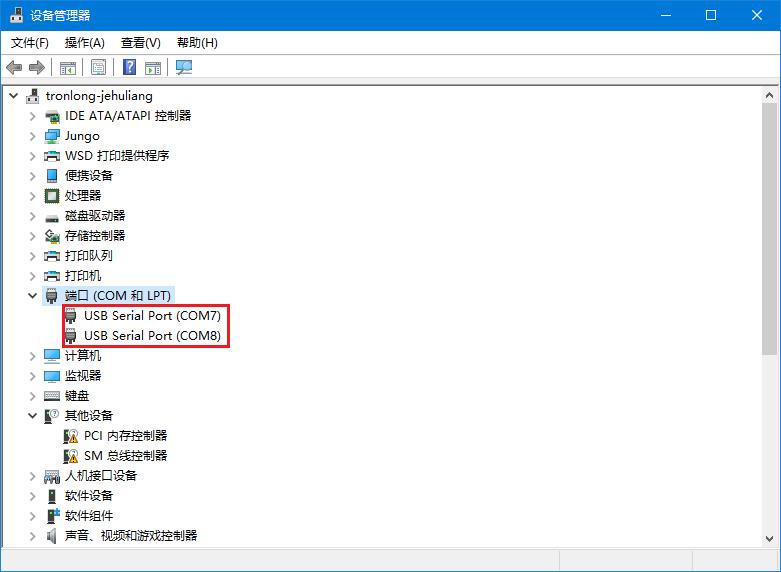
Task: Click the Jungo device category icon
Action: [52, 136]
